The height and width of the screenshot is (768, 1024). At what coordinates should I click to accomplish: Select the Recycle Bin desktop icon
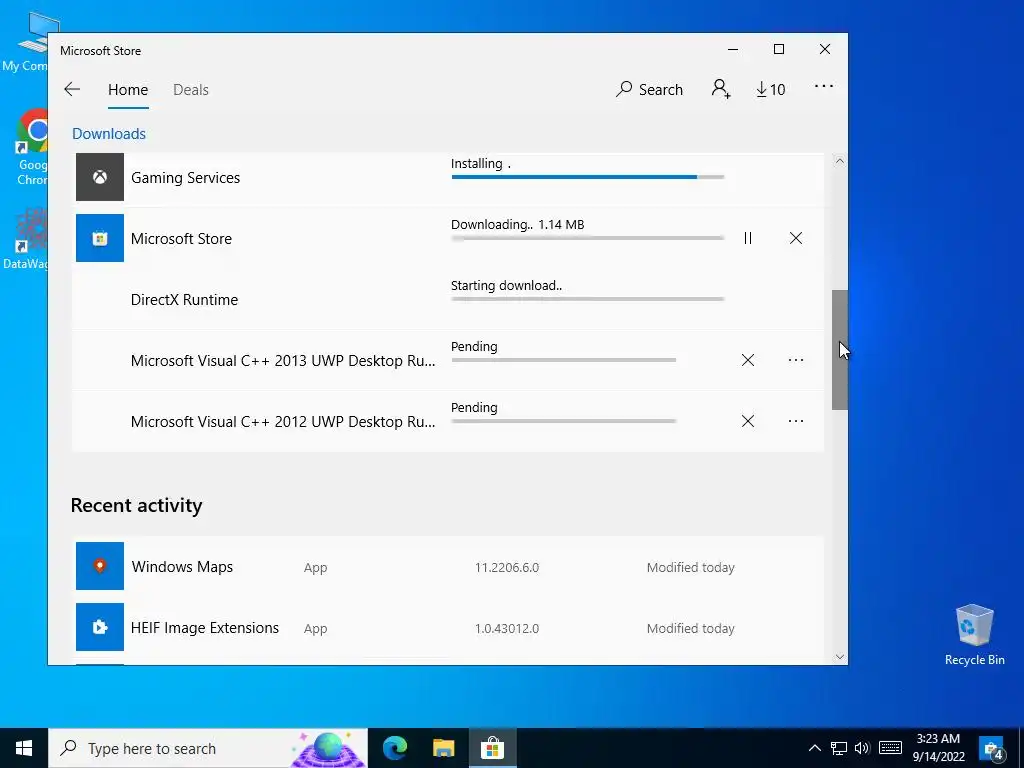coord(974,635)
